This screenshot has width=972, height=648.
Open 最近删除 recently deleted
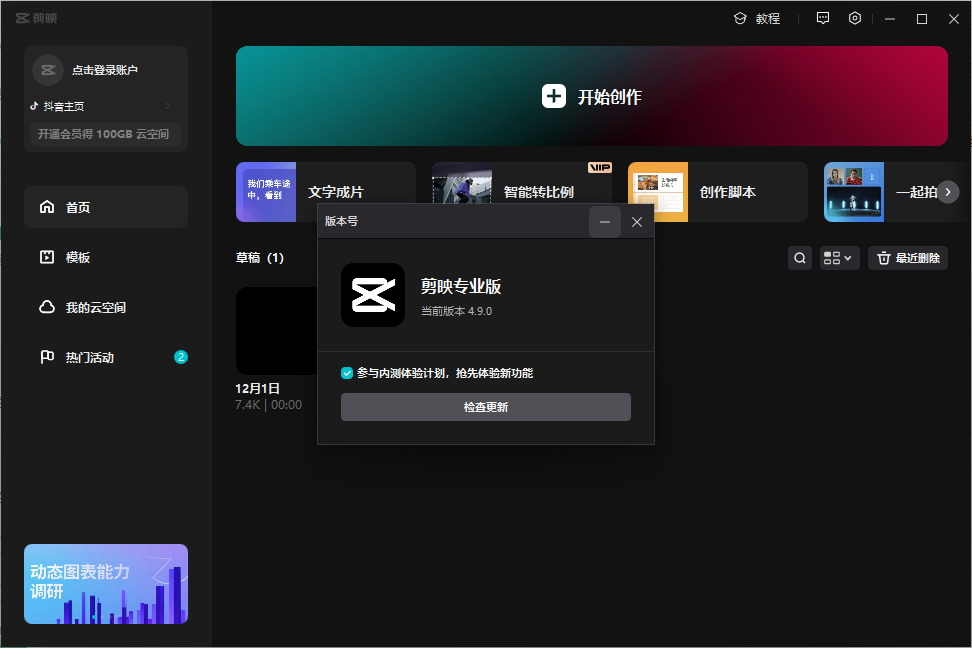point(908,258)
